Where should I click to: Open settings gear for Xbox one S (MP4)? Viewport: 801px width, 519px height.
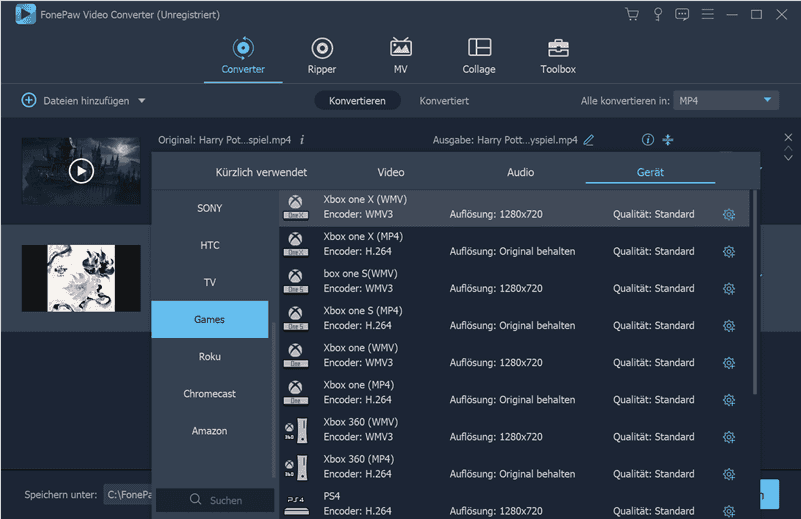tap(728, 326)
